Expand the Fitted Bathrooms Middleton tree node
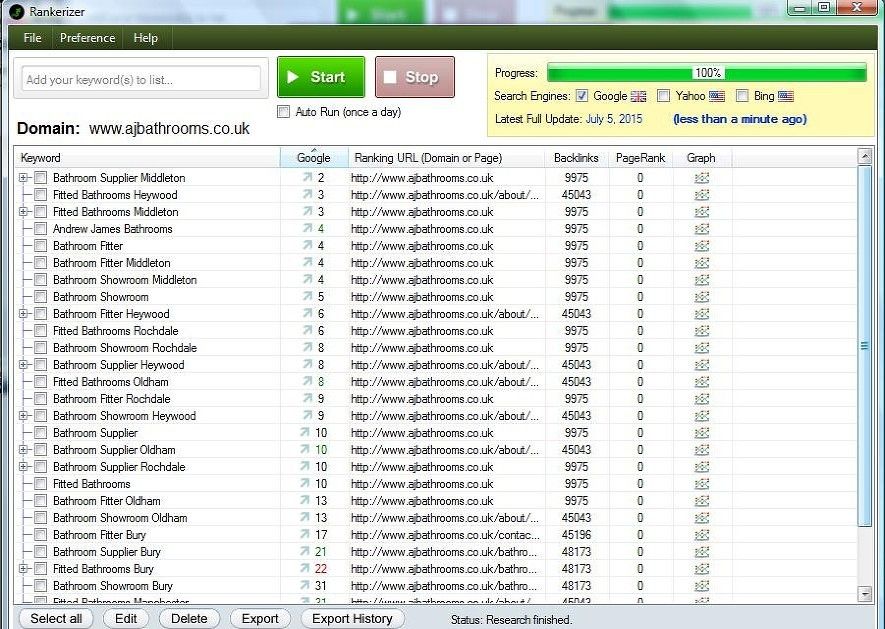 pyautogui.click(x=23, y=212)
